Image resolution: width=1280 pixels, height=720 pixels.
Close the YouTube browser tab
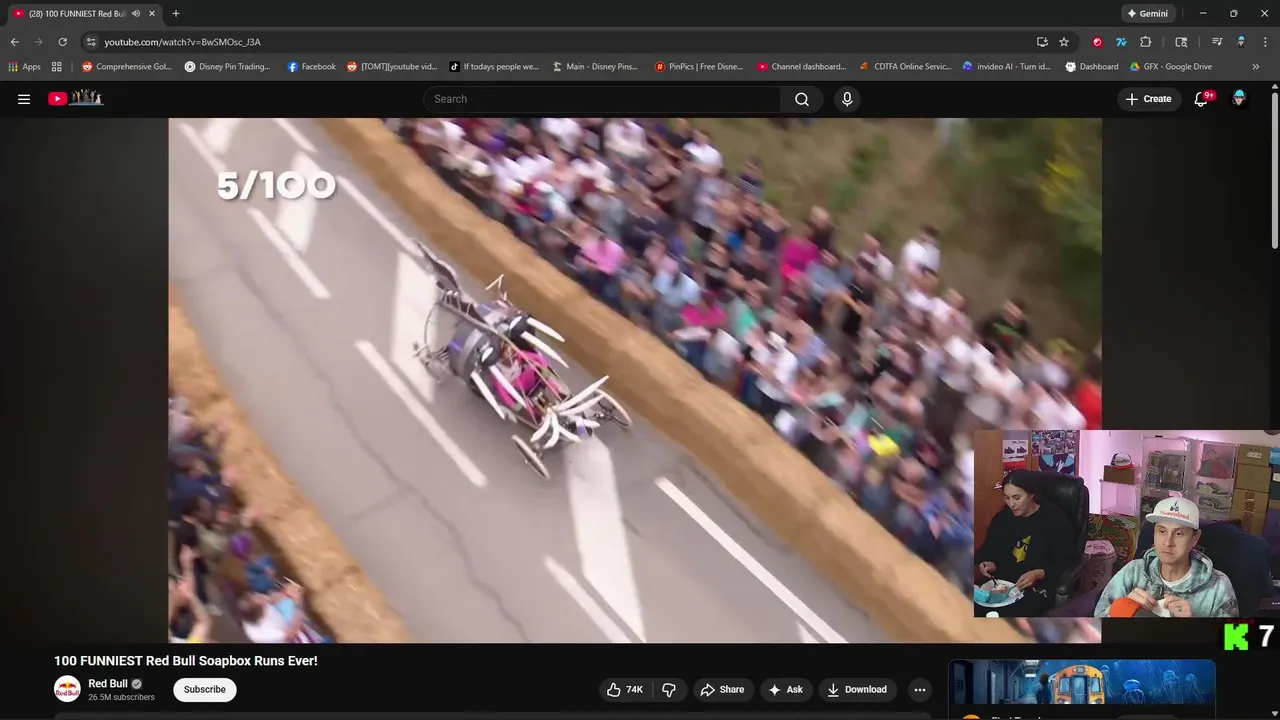pos(152,14)
